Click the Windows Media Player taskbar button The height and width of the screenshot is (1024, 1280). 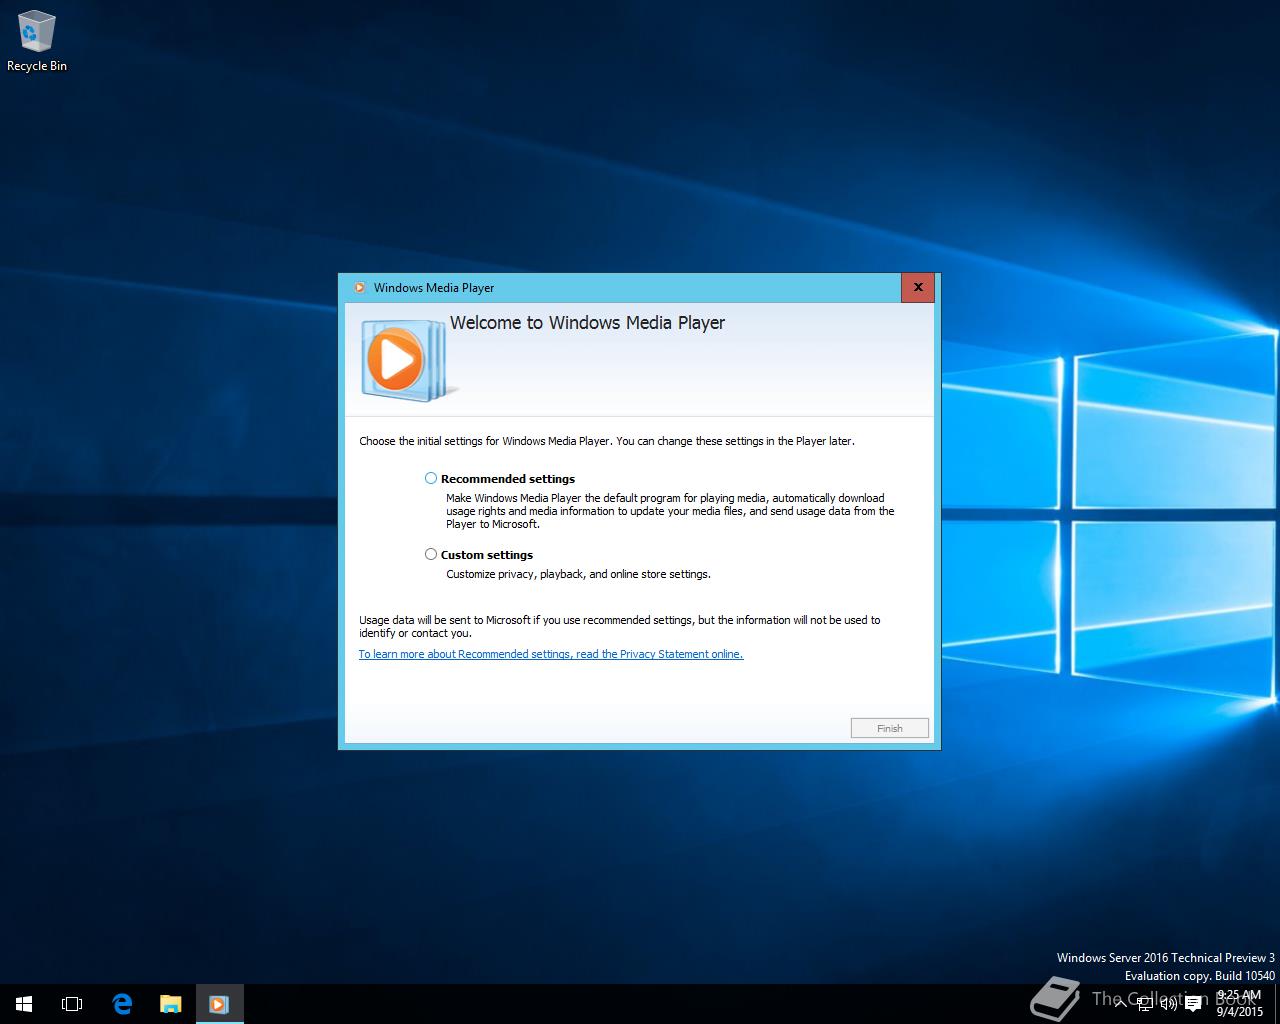(219, 1004)
